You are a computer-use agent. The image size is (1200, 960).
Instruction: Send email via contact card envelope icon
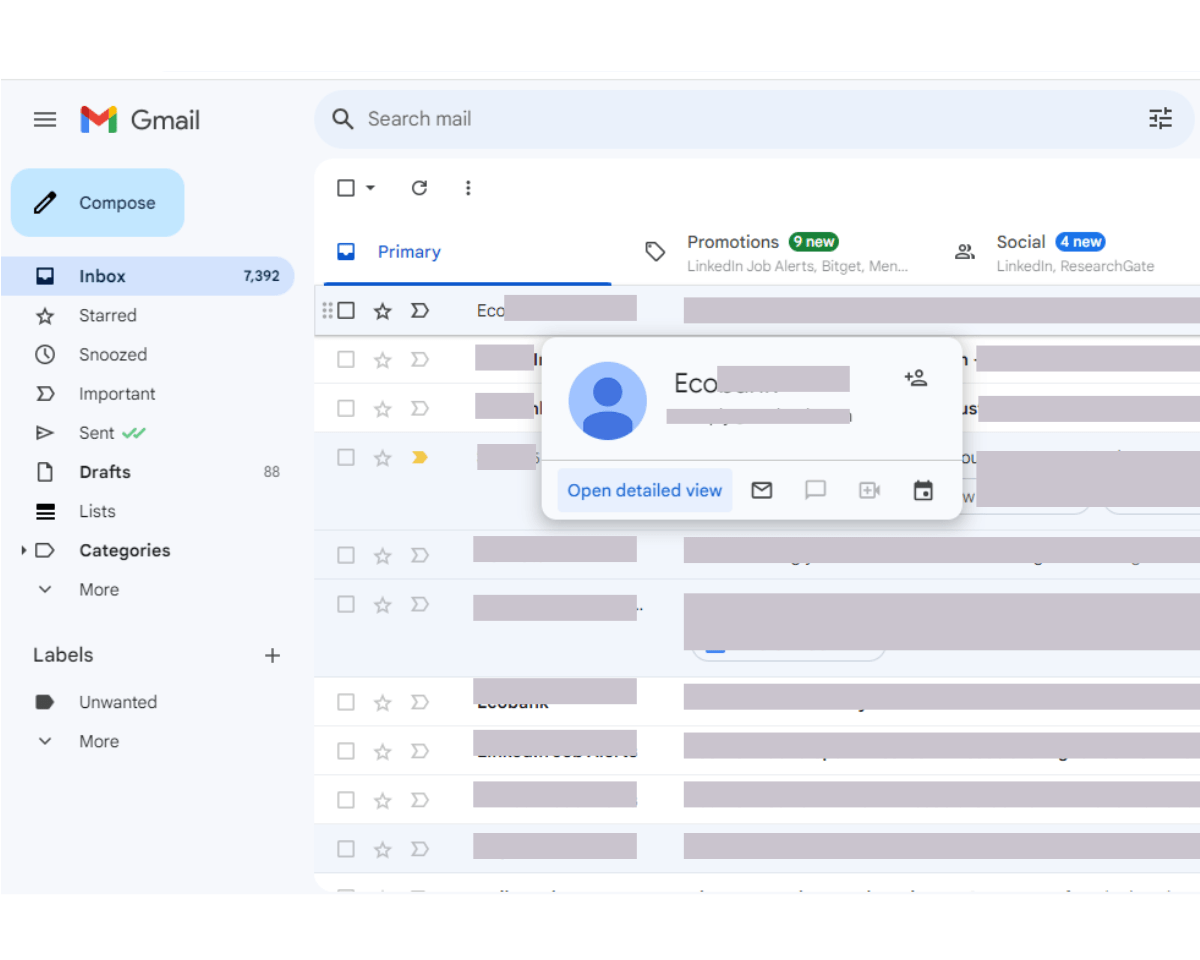click(x=762, y=490)
